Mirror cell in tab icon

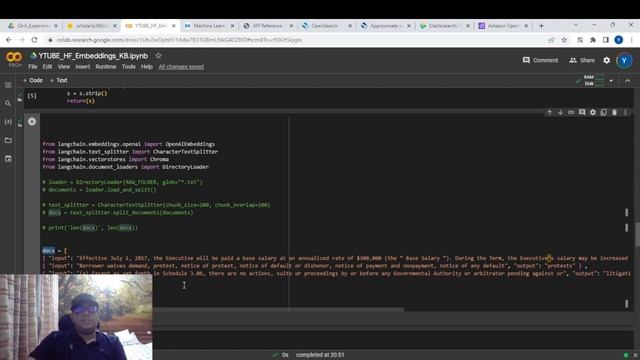[603, 112]
